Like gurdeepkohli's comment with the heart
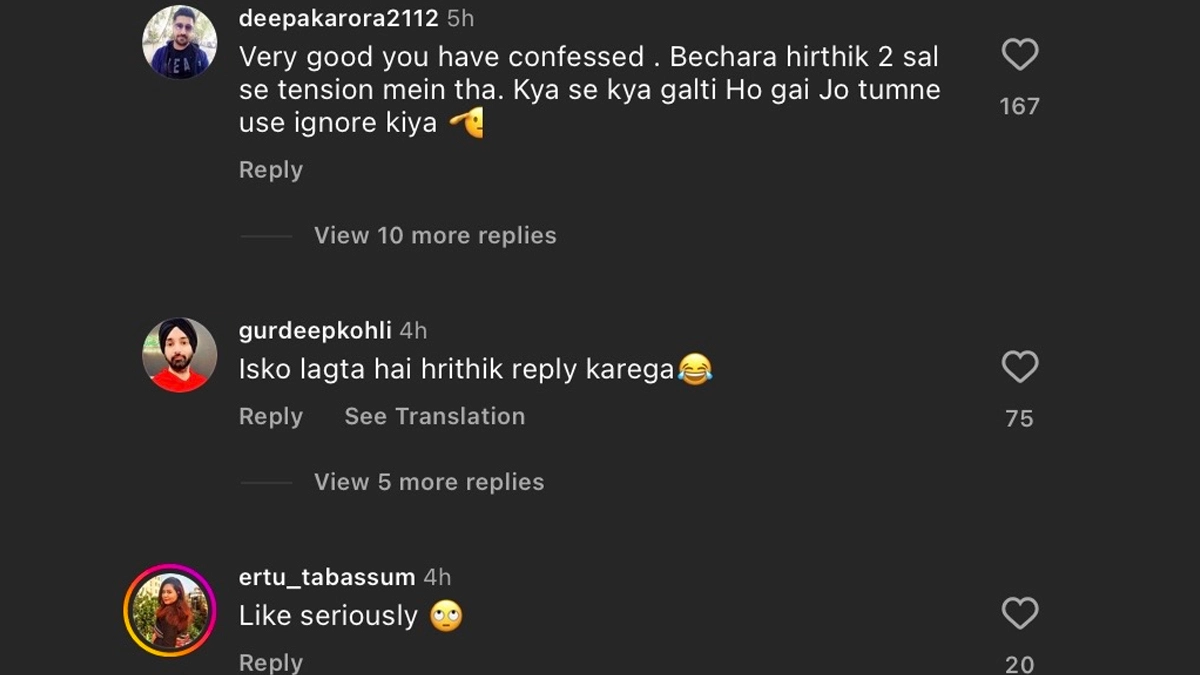This screenshot has height=675, width=1200. pyautogui.click(x=1019, y=368)
